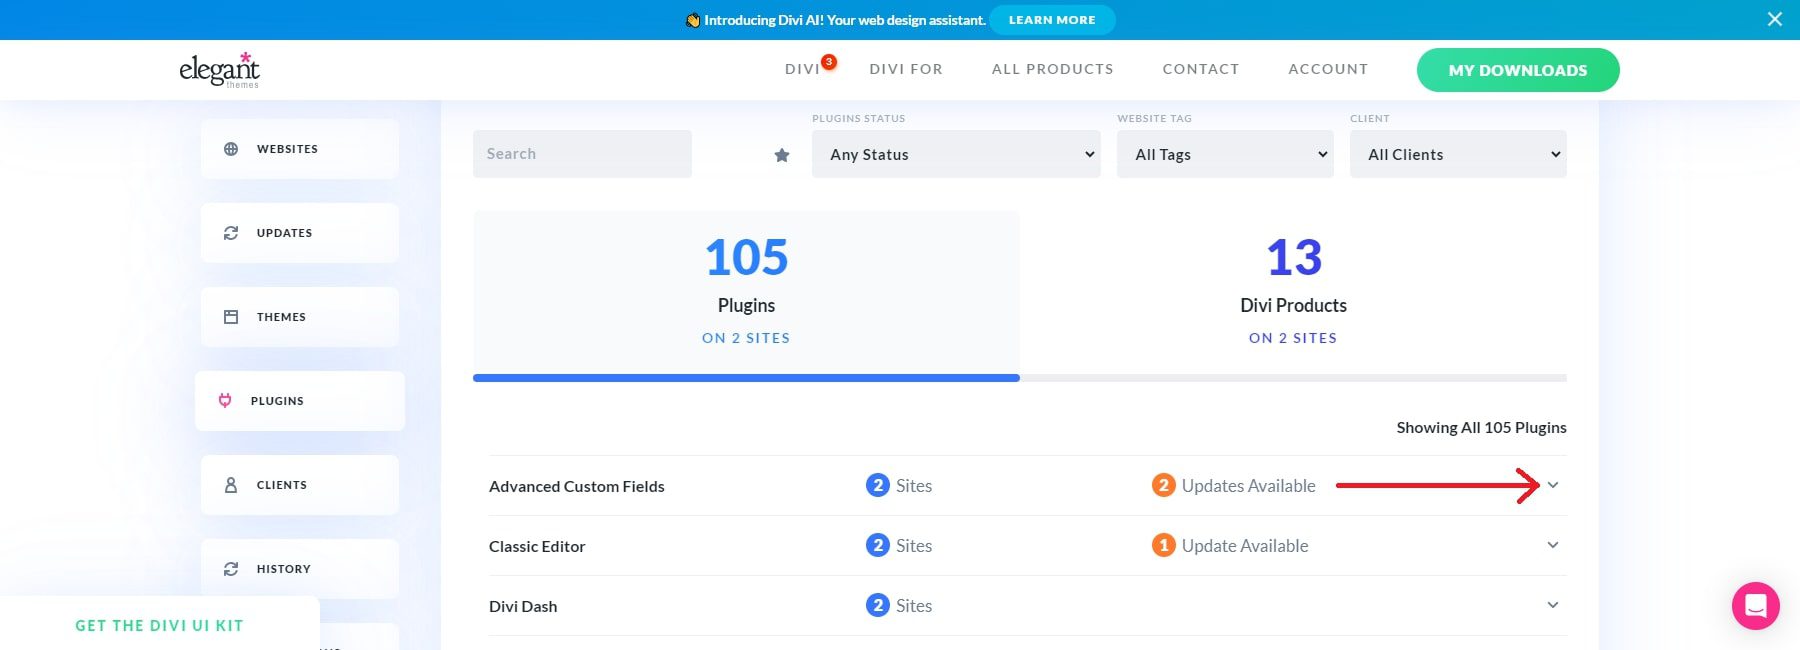Open the Client dropdown
This screenshot has width=1800, height=650.
(x=1458, y=154)
